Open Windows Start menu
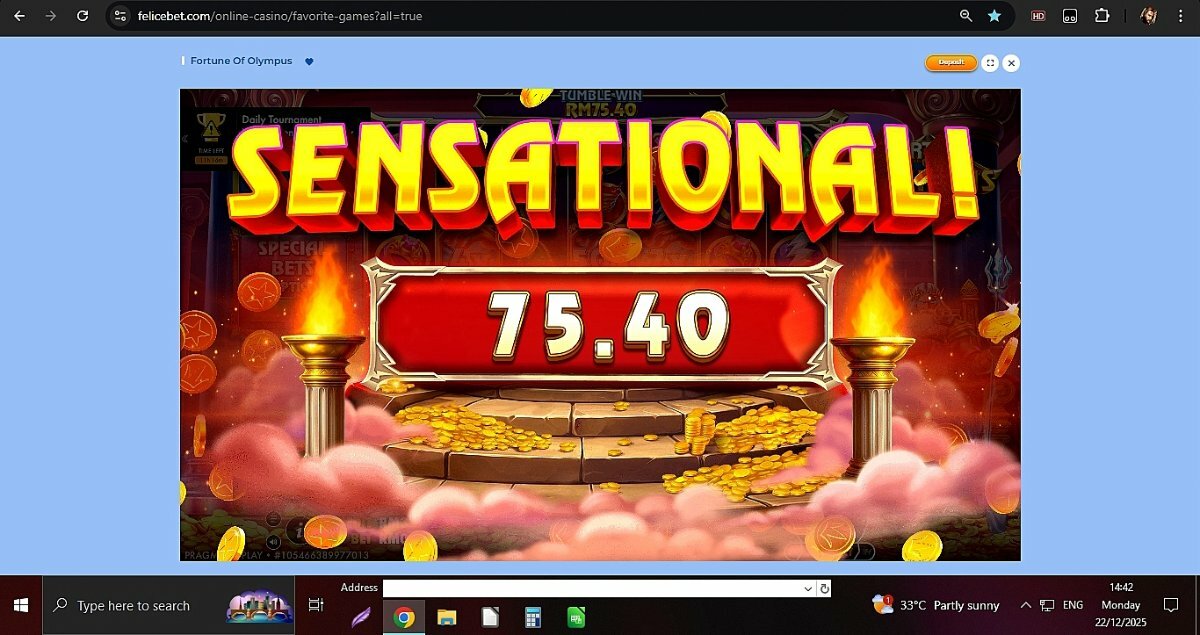Viewport: 1200px width, 635px height. pyautogui.click(x=21, y=606)
